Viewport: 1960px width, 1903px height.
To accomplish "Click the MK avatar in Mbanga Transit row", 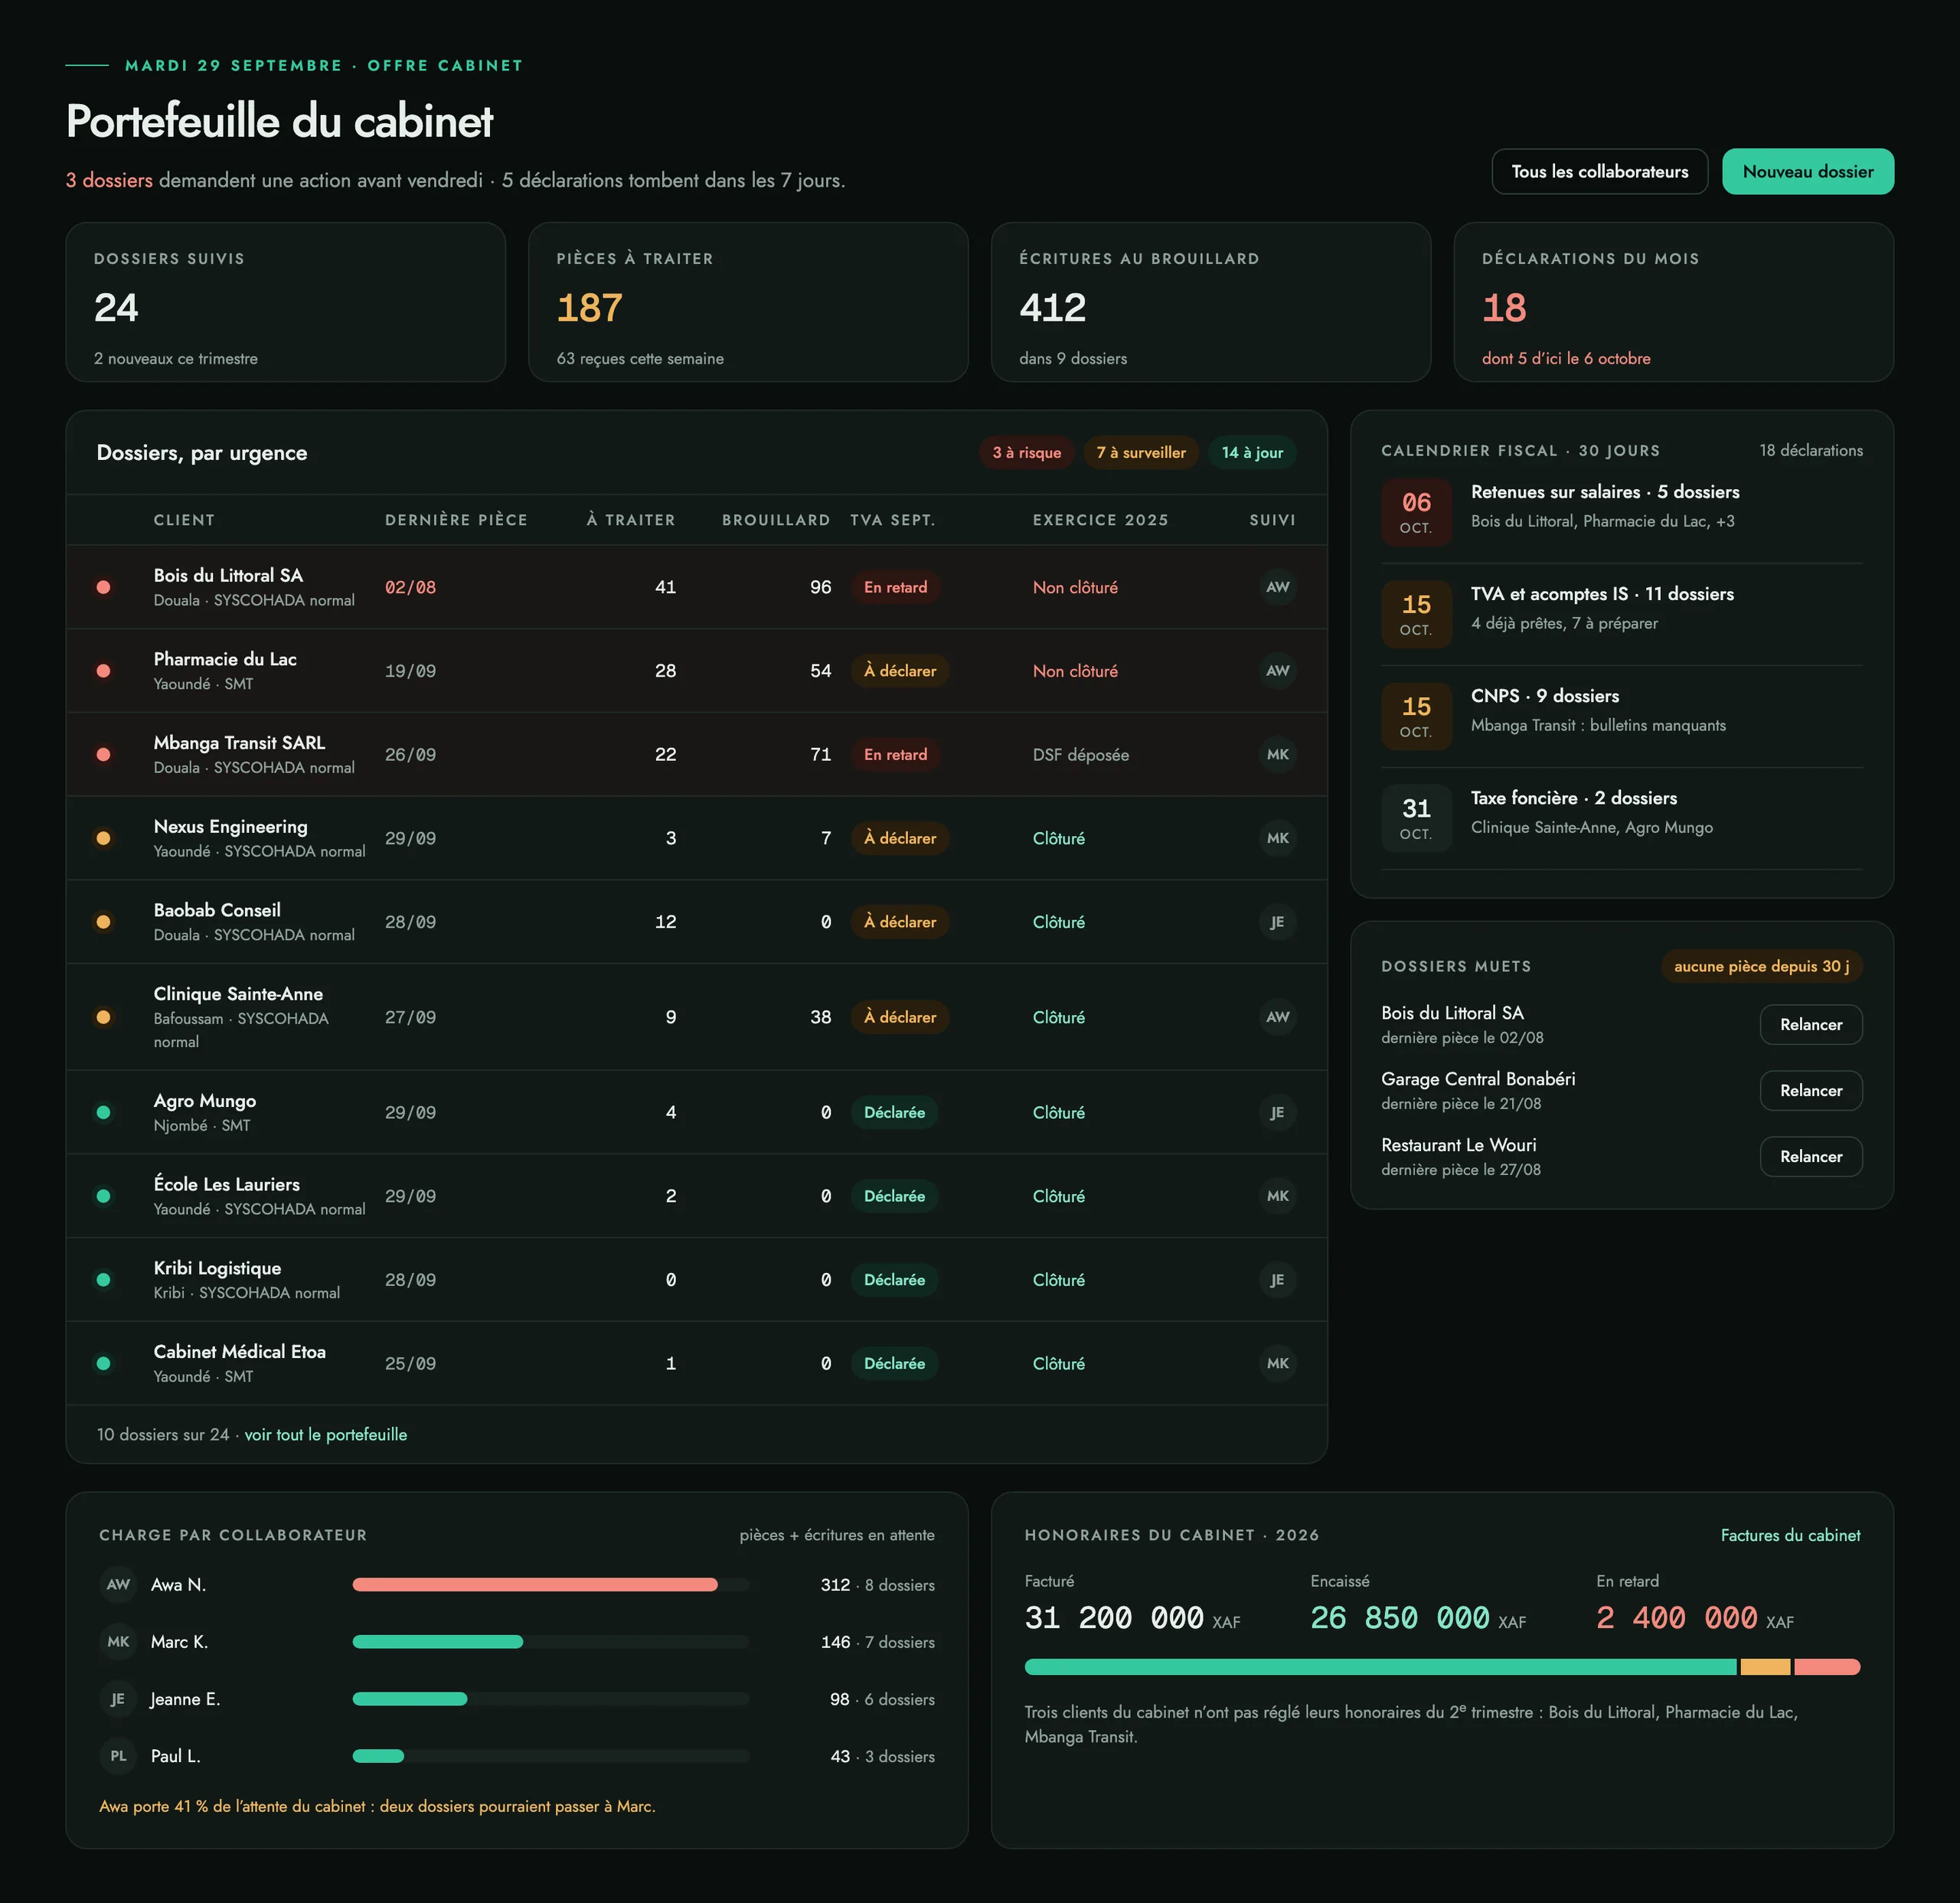I will 1277,754.
